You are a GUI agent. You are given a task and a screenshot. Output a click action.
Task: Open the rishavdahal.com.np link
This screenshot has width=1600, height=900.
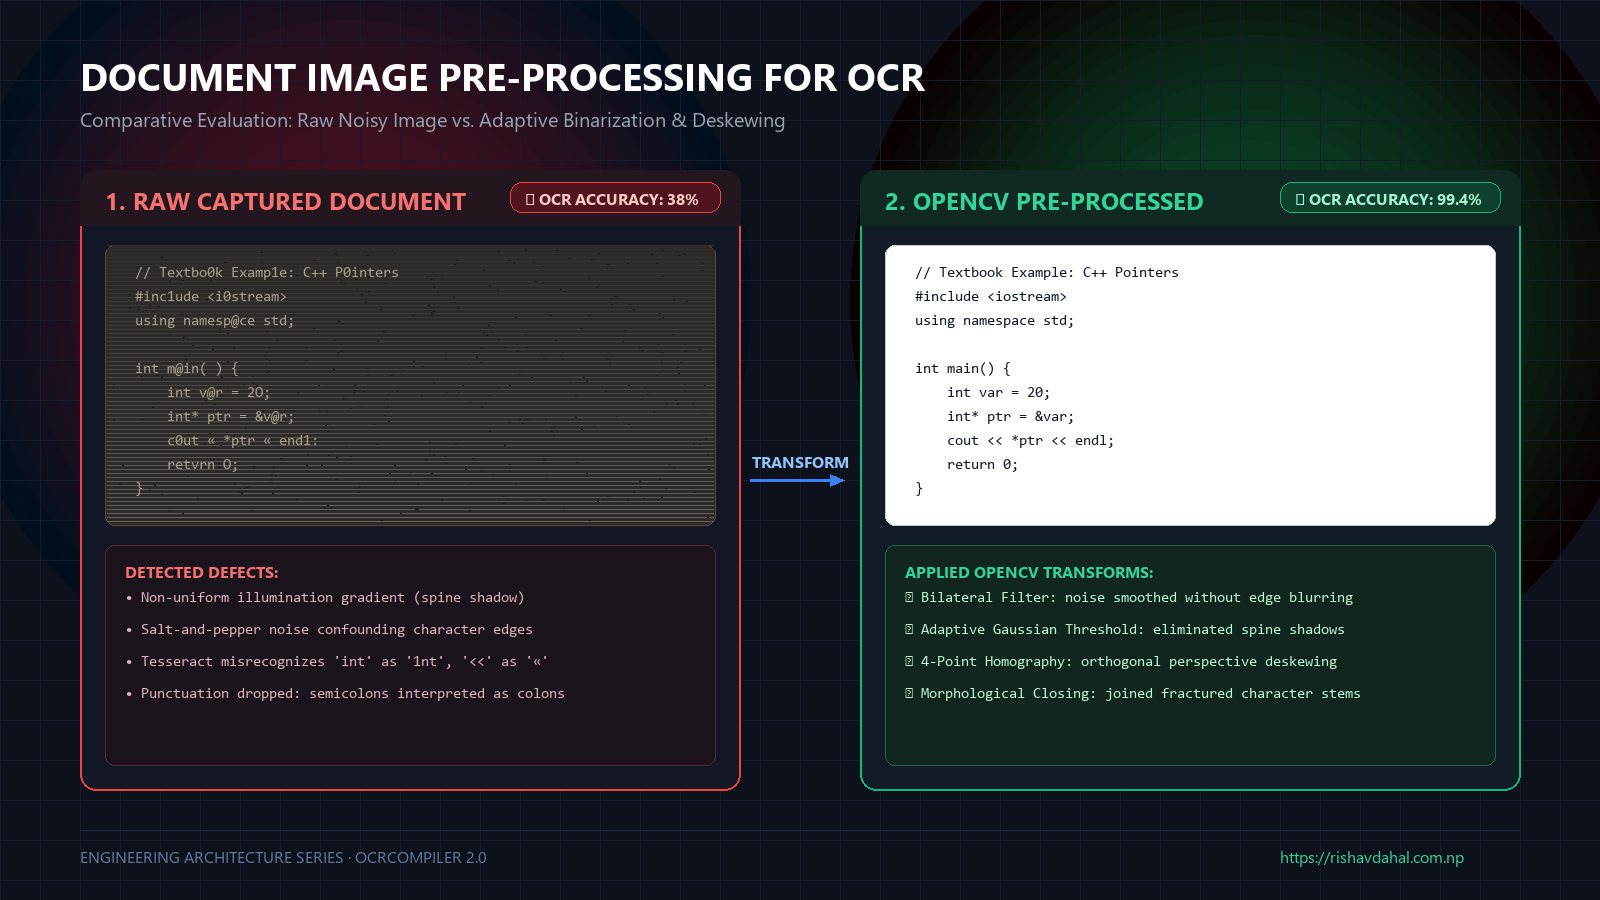click(1372, 857)
